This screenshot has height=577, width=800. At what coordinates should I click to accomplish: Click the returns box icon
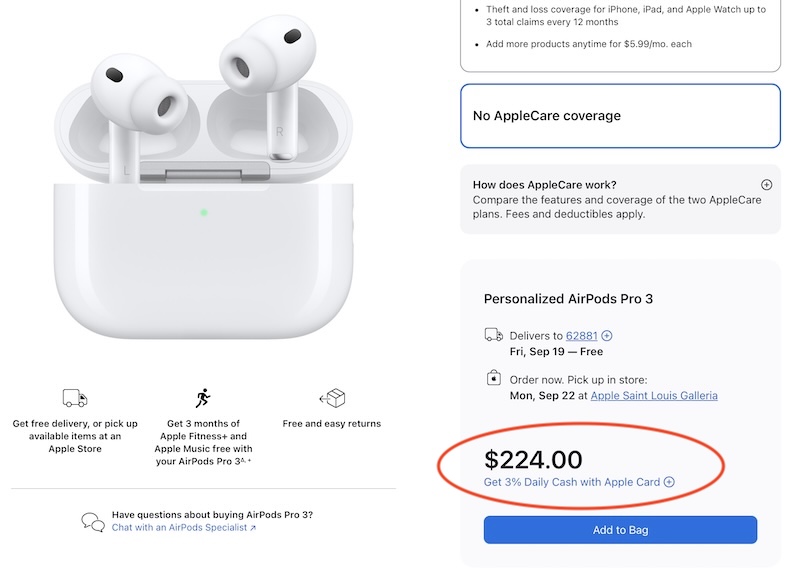(332, 398)
